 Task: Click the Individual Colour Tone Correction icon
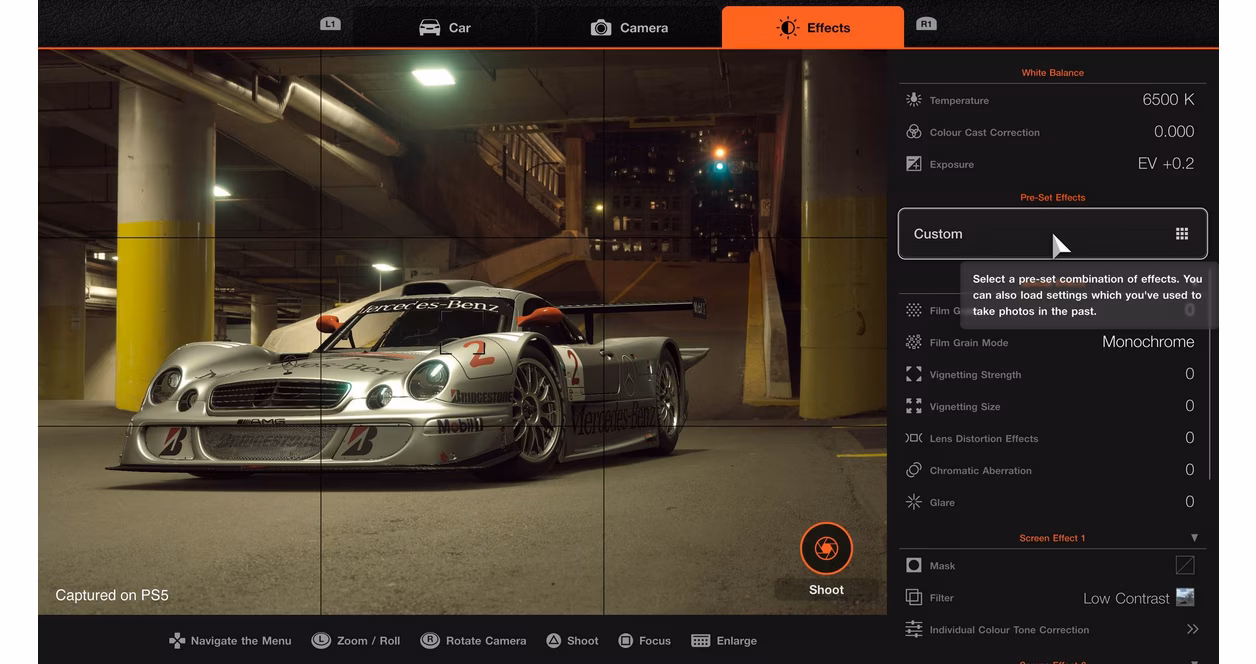[x=913, y=630]
